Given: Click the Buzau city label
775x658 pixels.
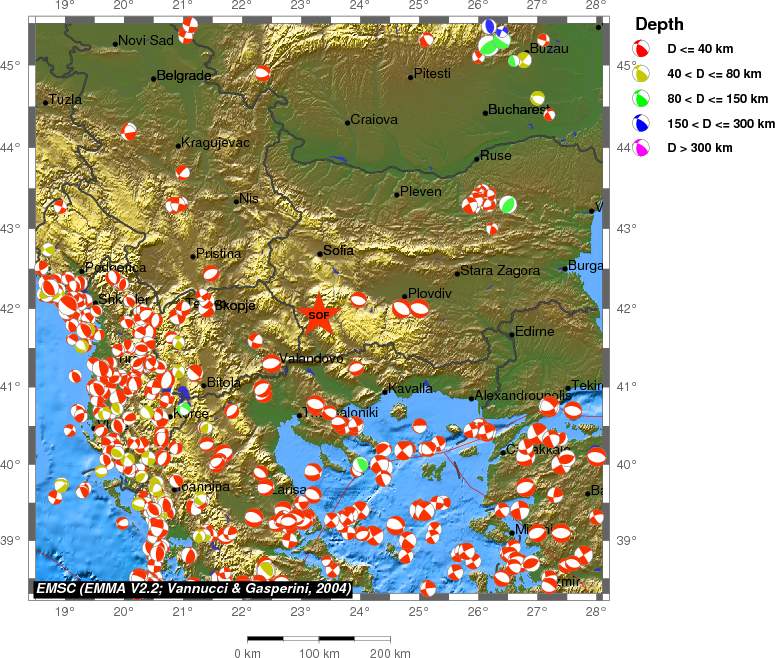Looking at the screenshot, I should pos(549,48).
